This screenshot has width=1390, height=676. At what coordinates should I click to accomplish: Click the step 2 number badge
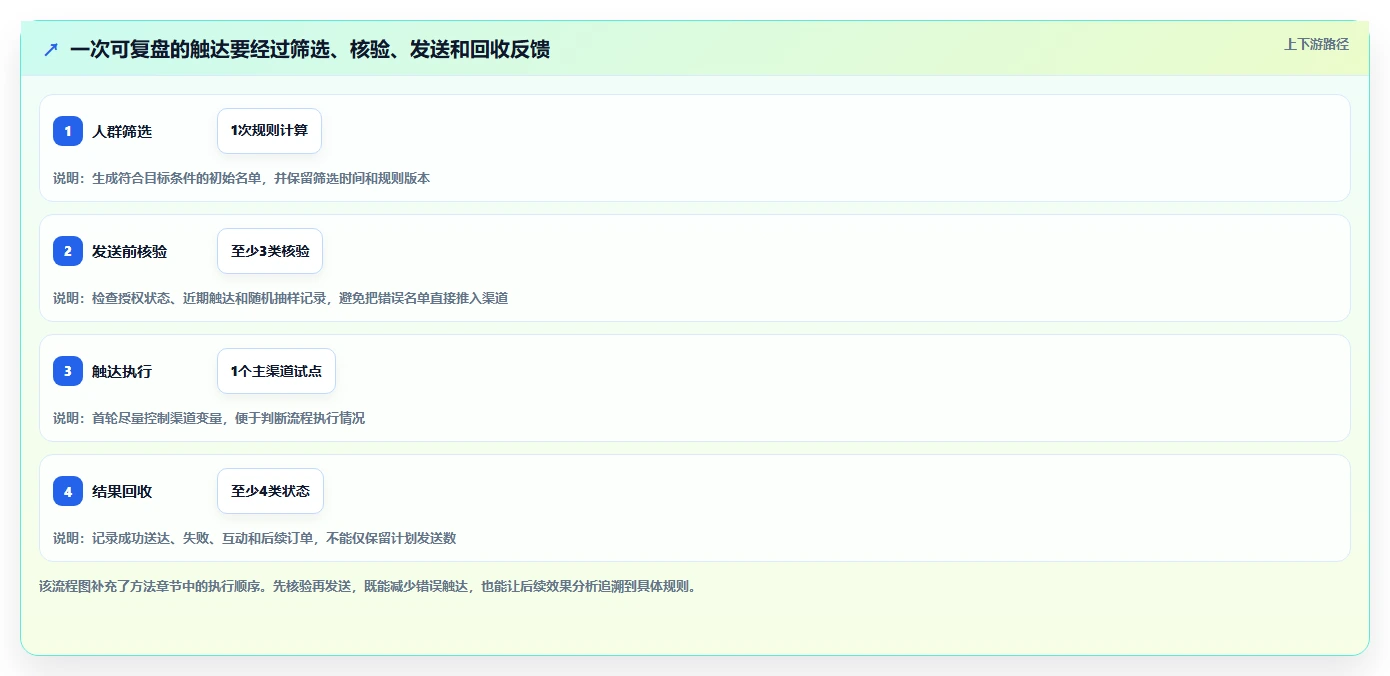pyautogui.click(x=68, y=251)
